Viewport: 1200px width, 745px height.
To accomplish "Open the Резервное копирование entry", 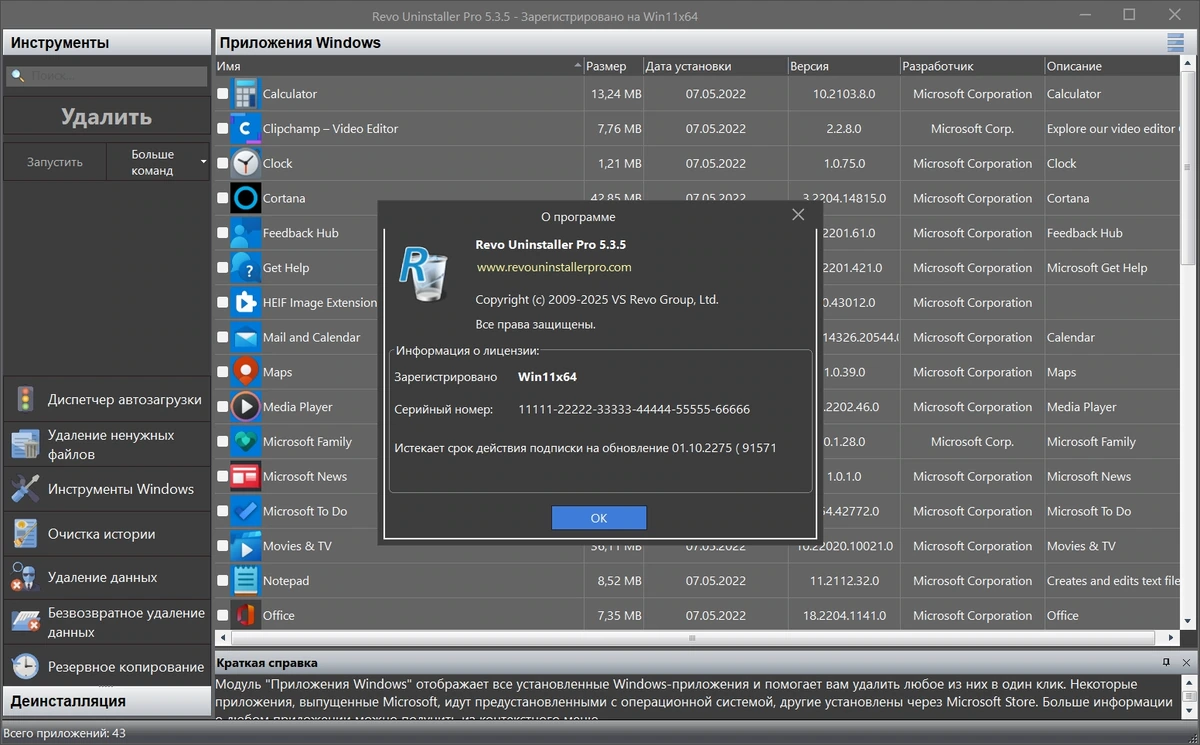I will click(x=106, y=666).
